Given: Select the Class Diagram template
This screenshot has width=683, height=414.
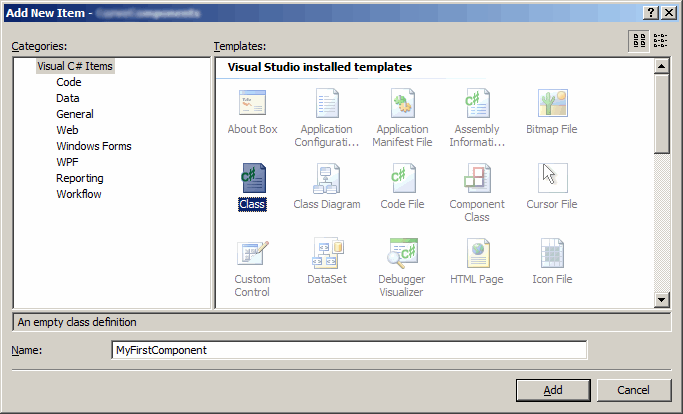Looking at the screenshot, I should point(326,180).
